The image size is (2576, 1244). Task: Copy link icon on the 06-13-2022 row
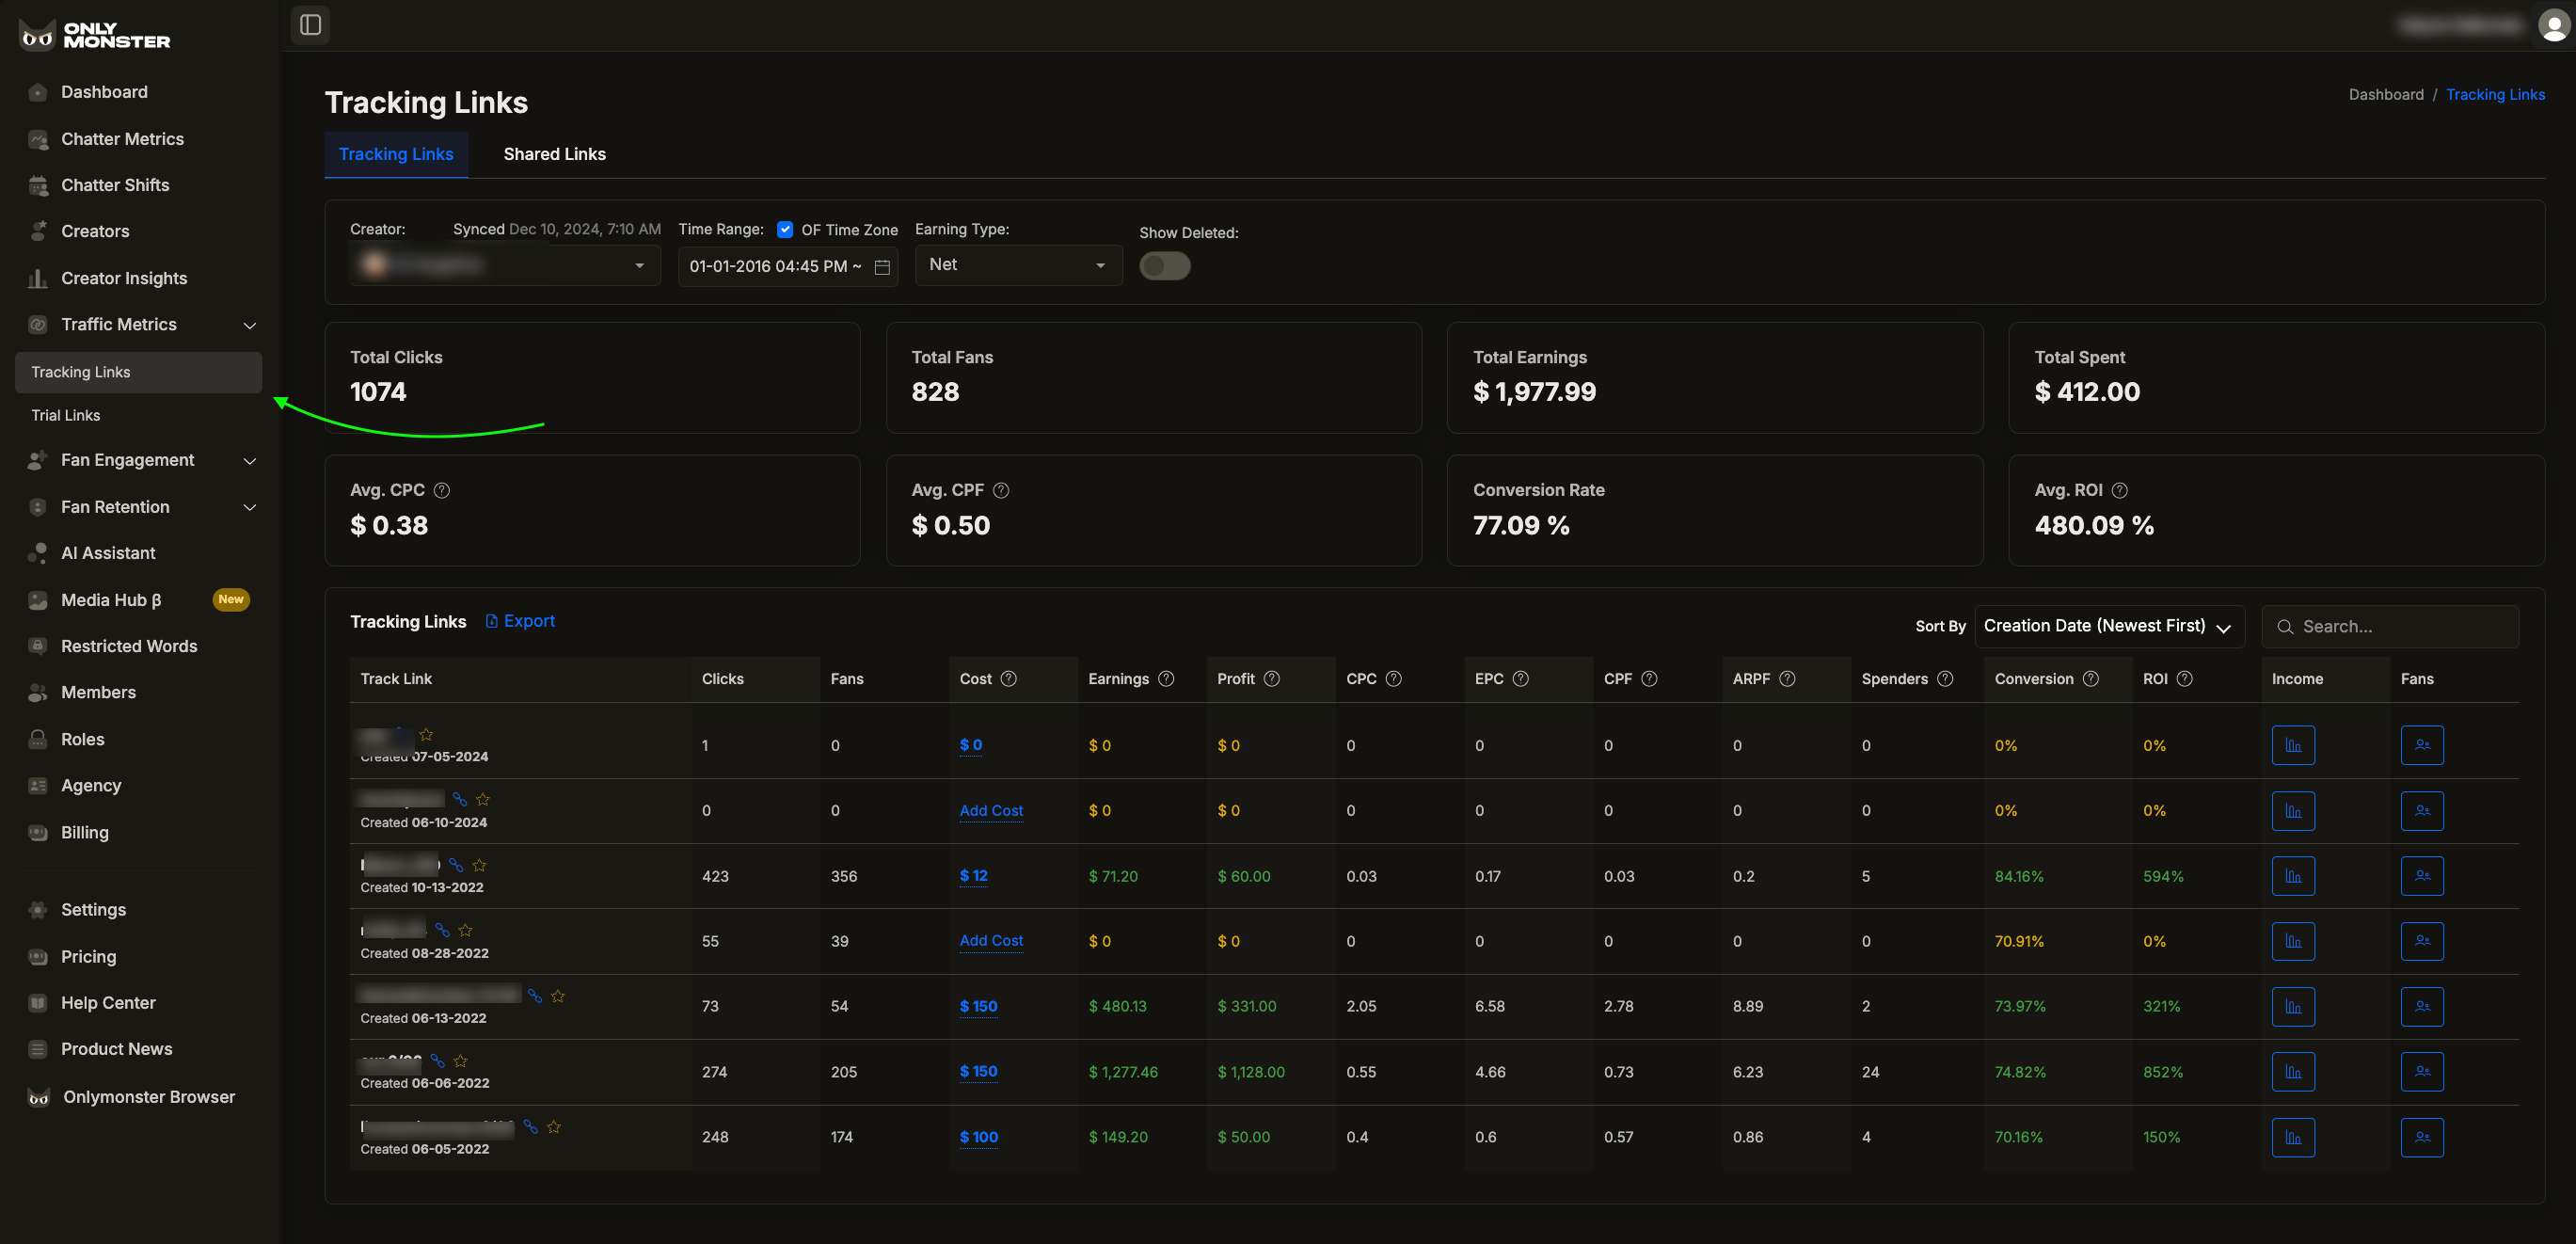click(x=535, y=996)
